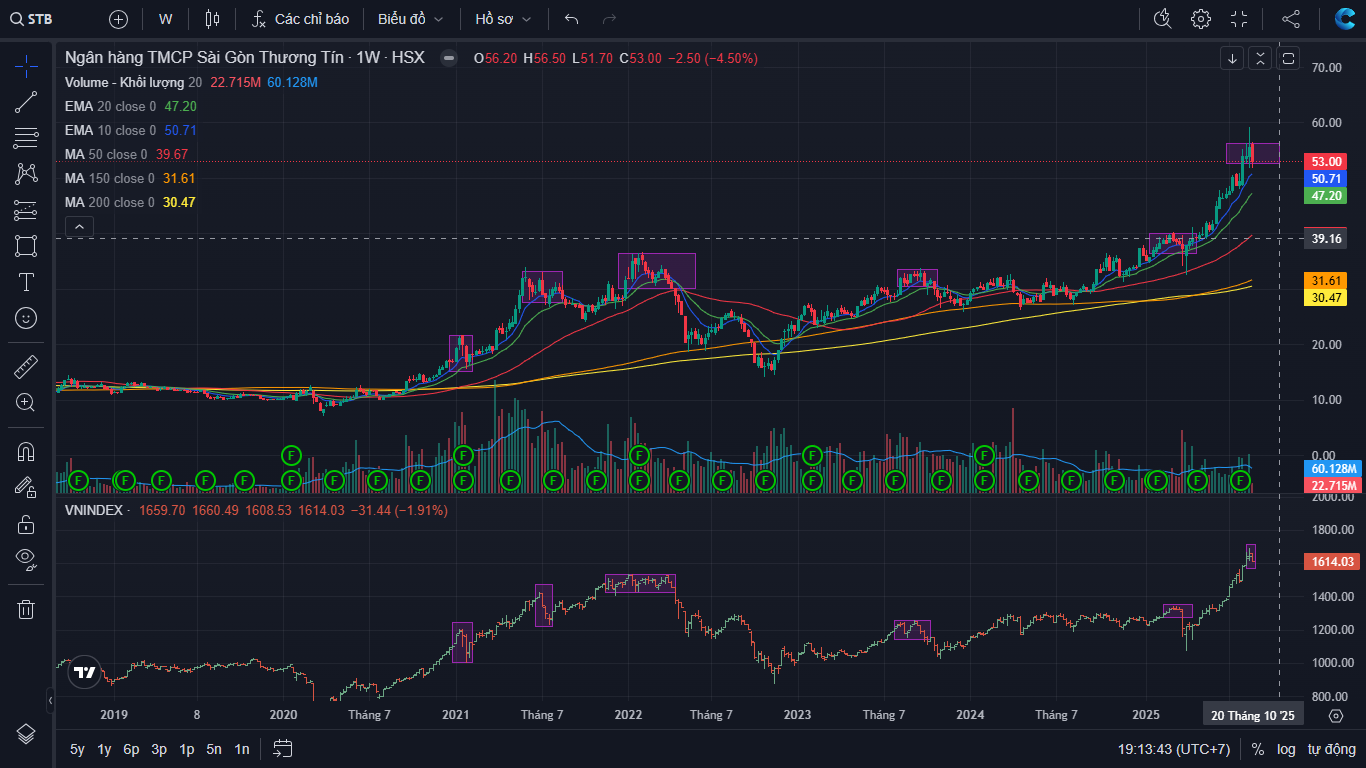Viewport: 1366px width, 768px height.
Task: Collapse the indicator legend chevron
Action: click(80, 227)
